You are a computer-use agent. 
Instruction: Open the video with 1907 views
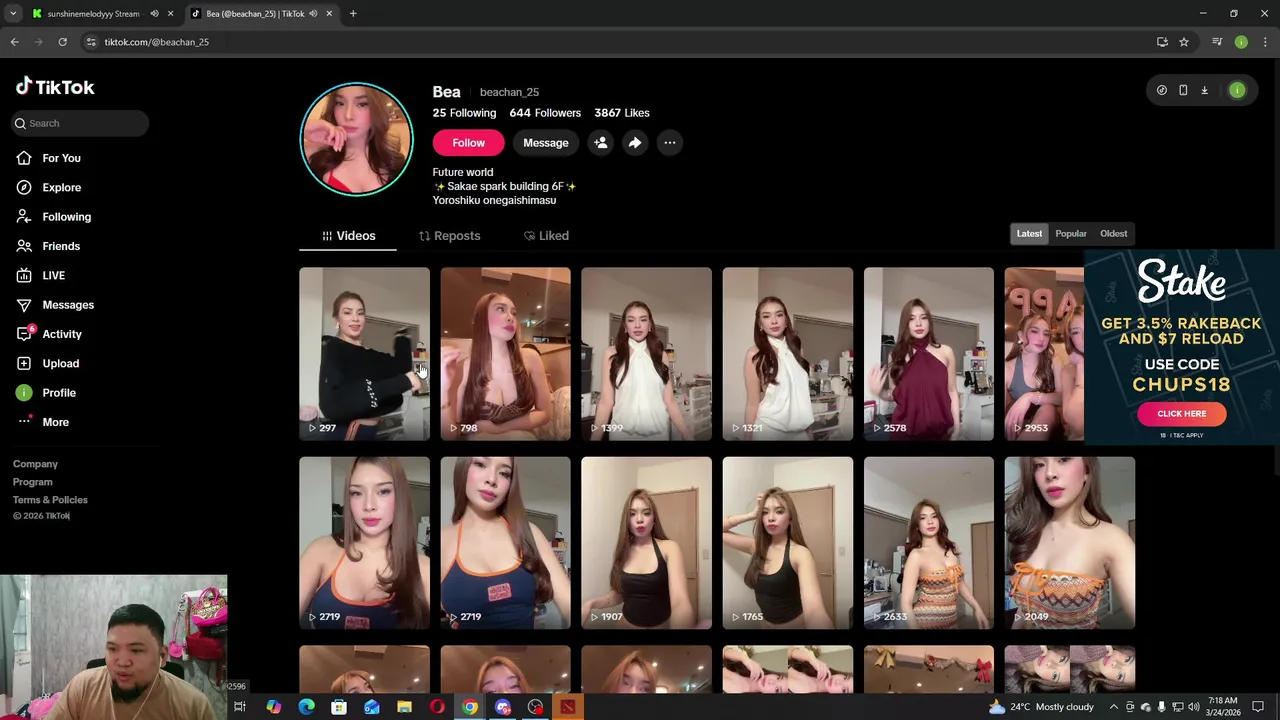(646, 543)
